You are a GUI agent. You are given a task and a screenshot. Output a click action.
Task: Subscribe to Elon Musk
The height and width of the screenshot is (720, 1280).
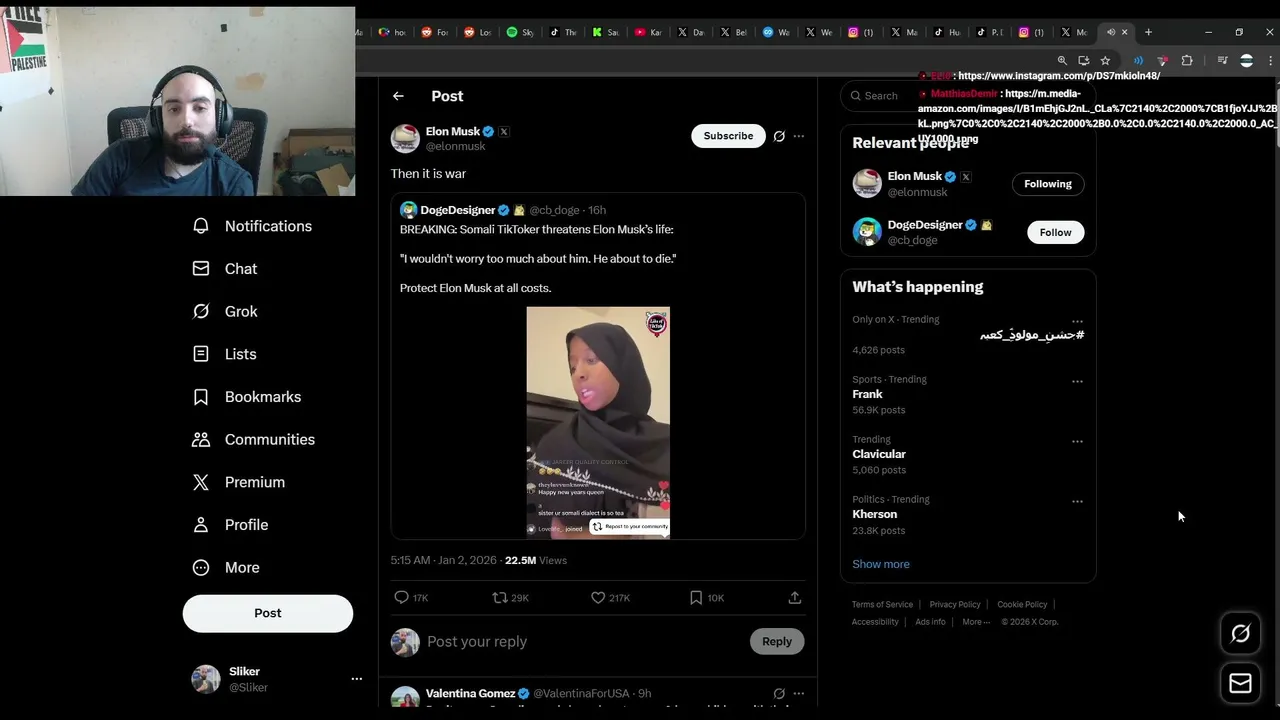click(x=728, y=136)
